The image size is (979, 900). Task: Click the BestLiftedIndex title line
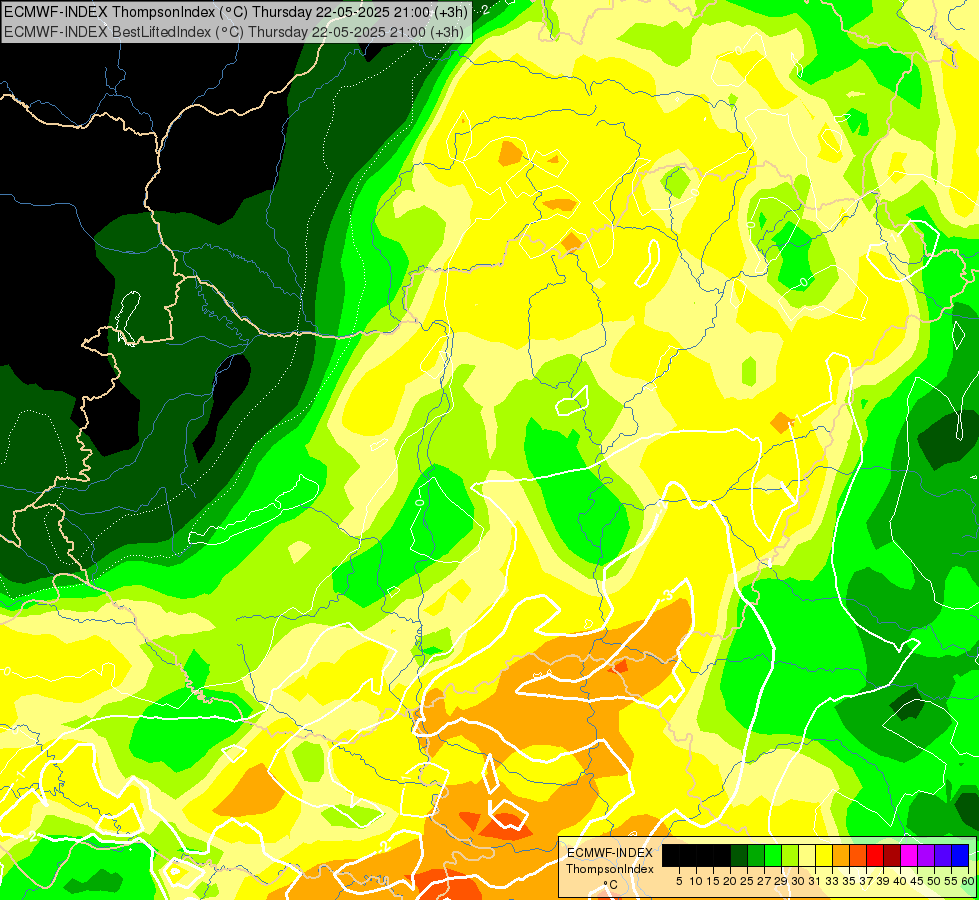click(234, 32)
